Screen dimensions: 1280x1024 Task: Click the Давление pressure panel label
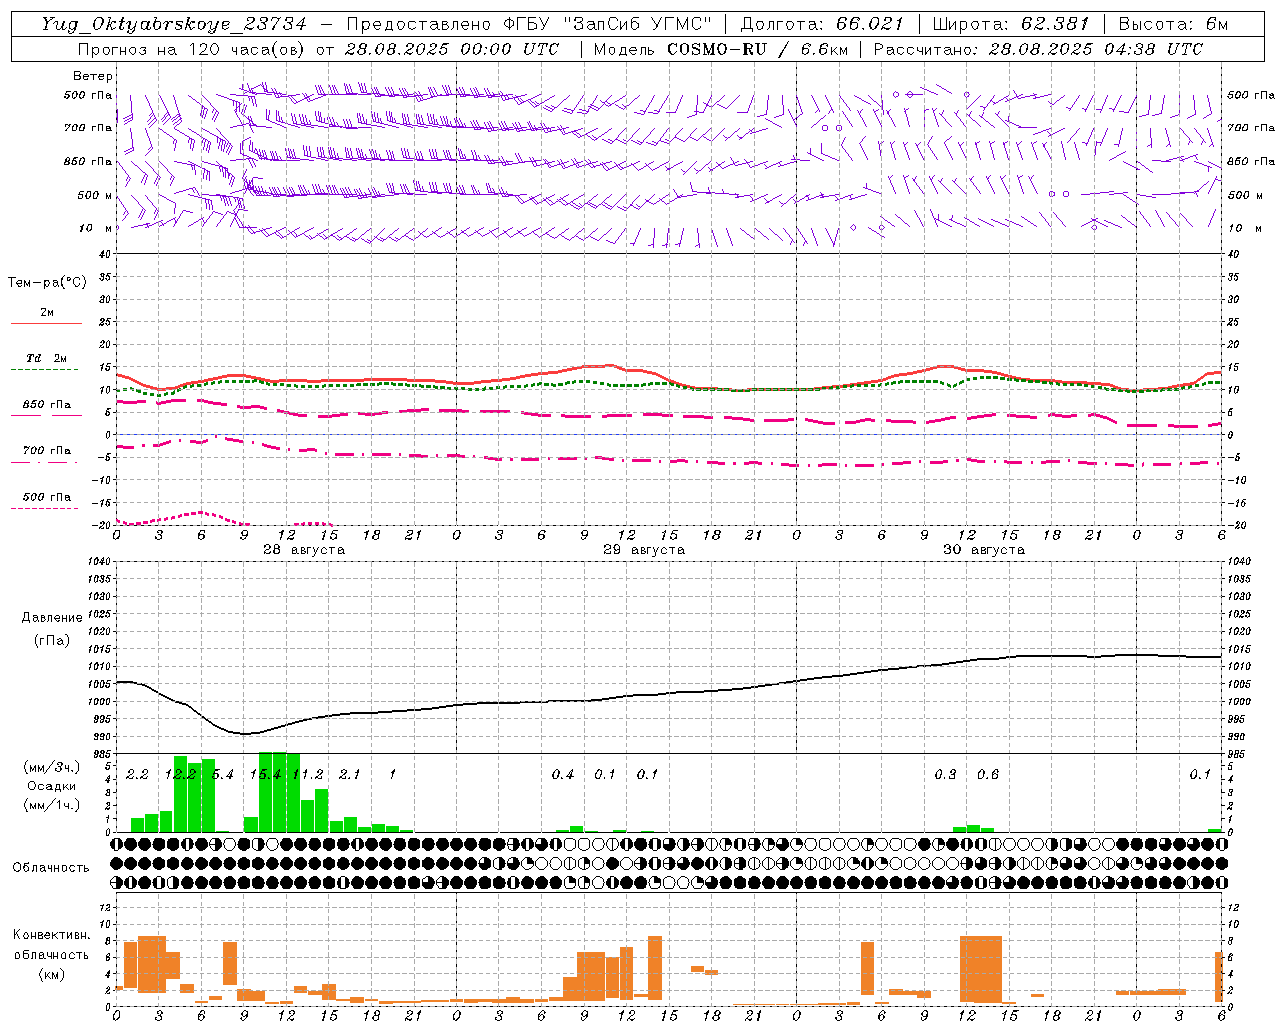52,618
